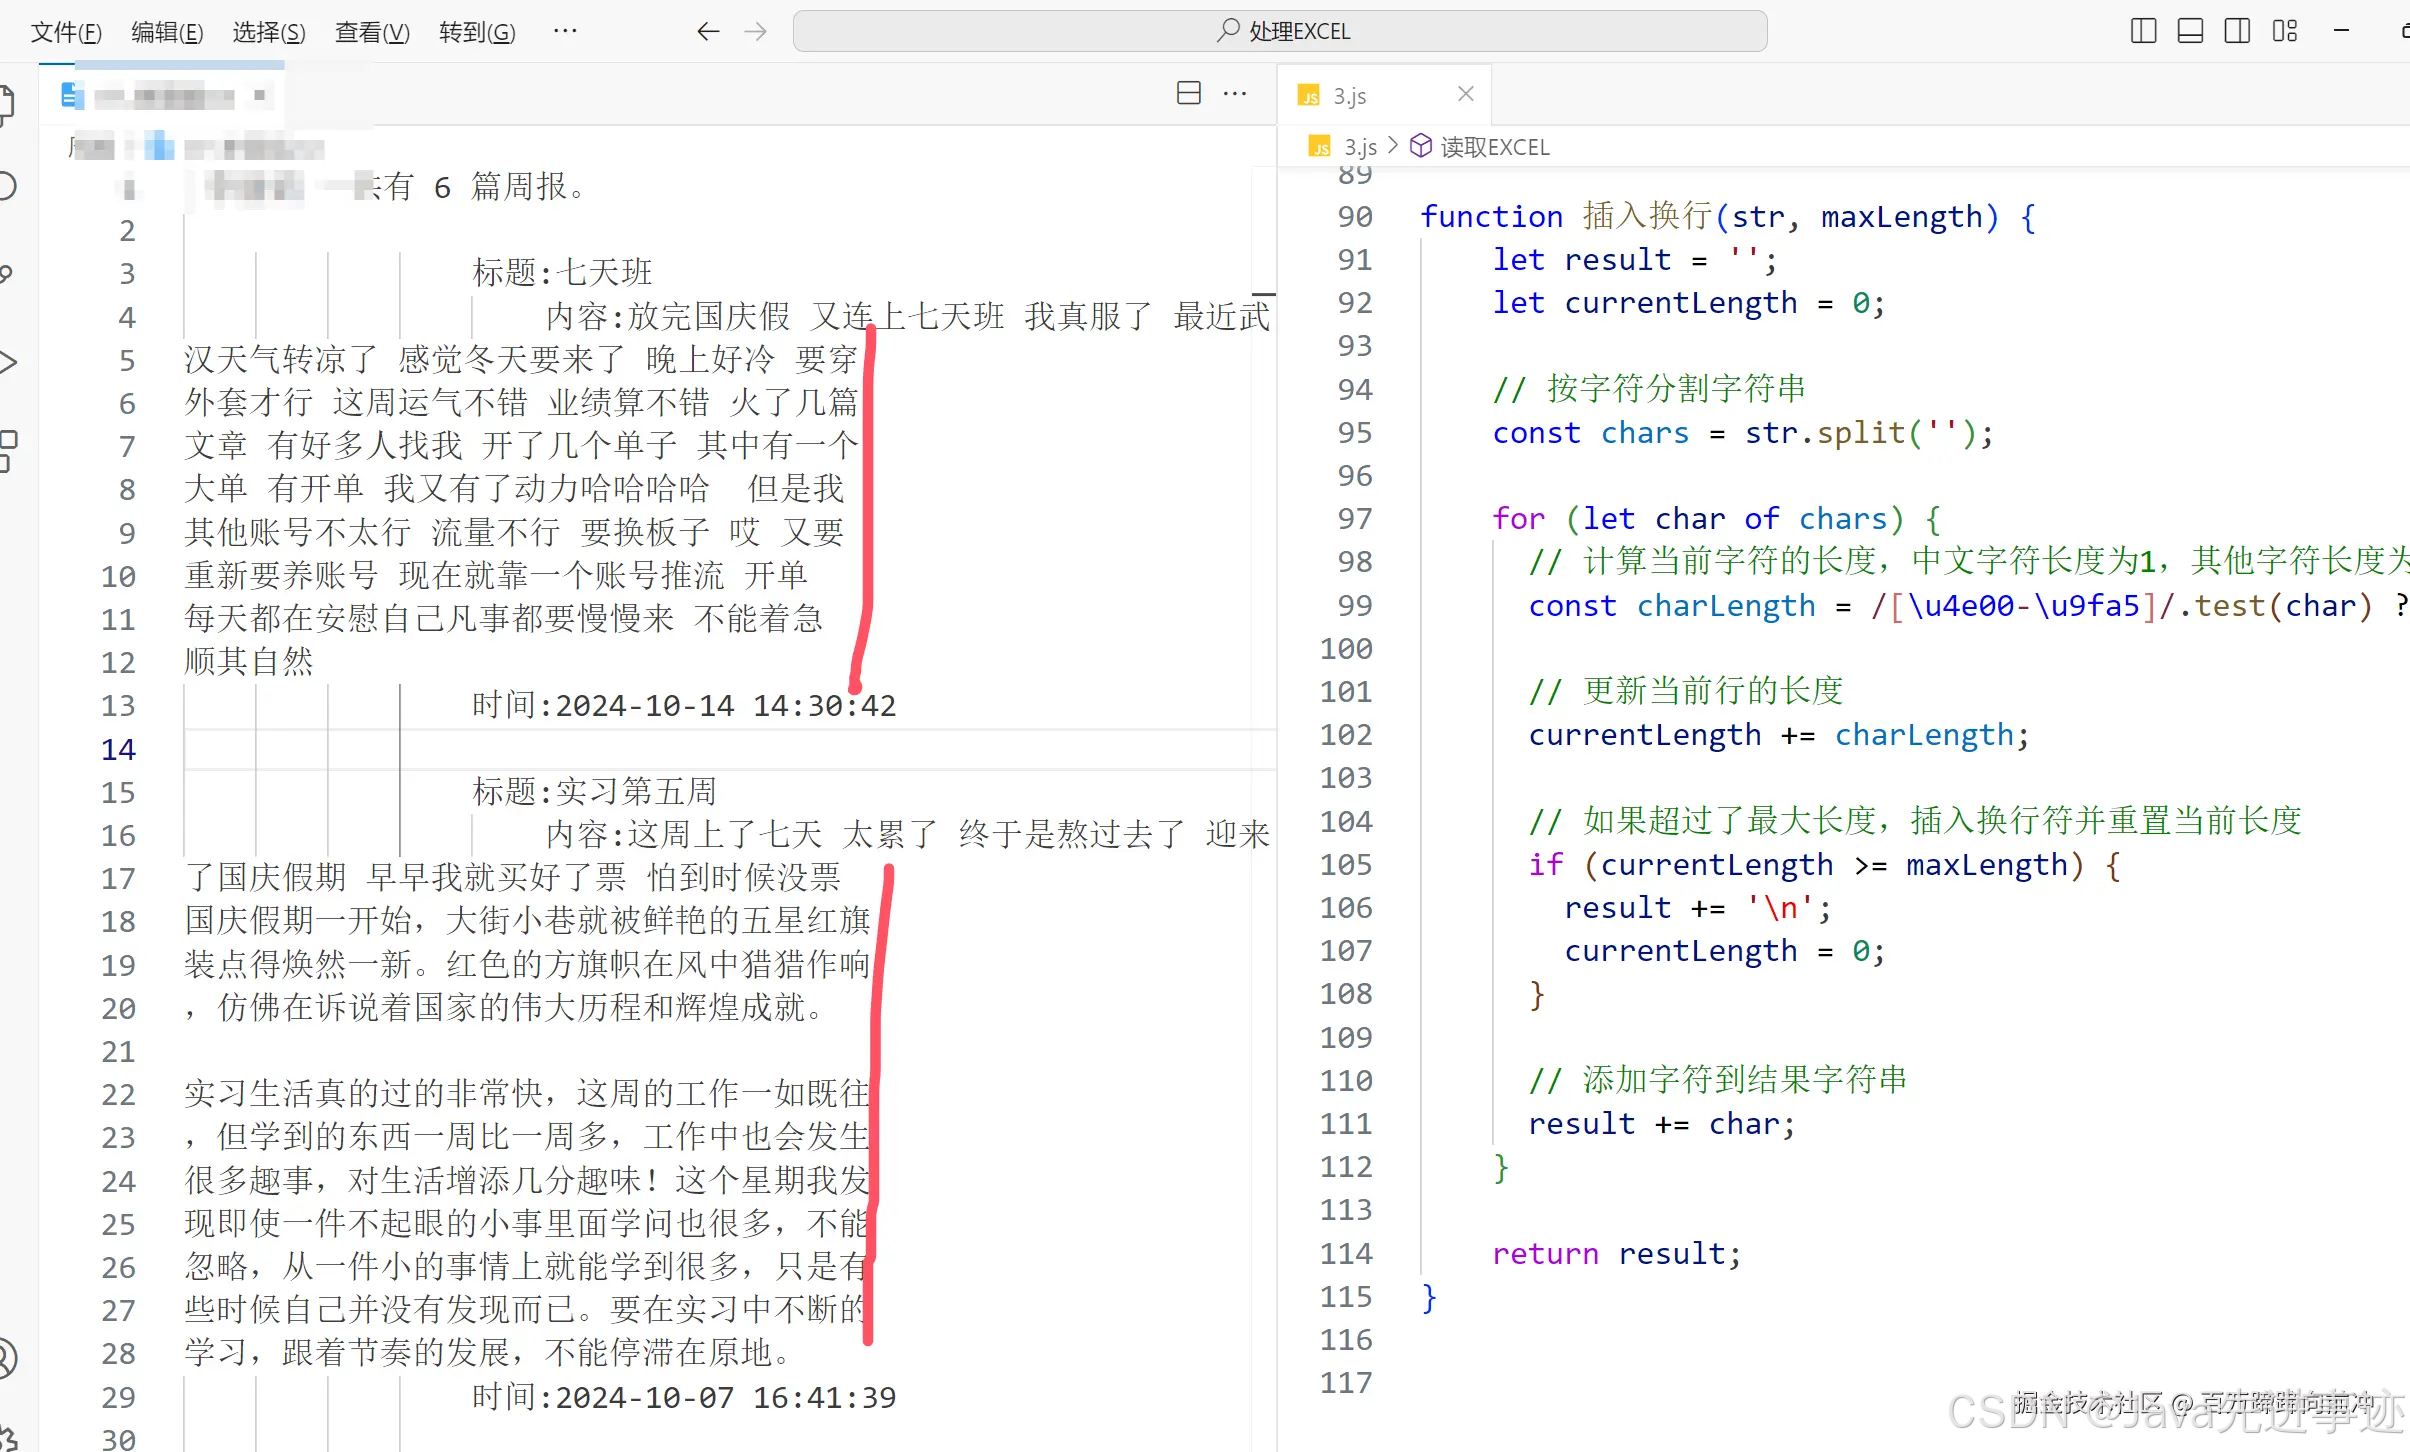
Task: Open the 文件(F) menu
Action: point(66,31)
